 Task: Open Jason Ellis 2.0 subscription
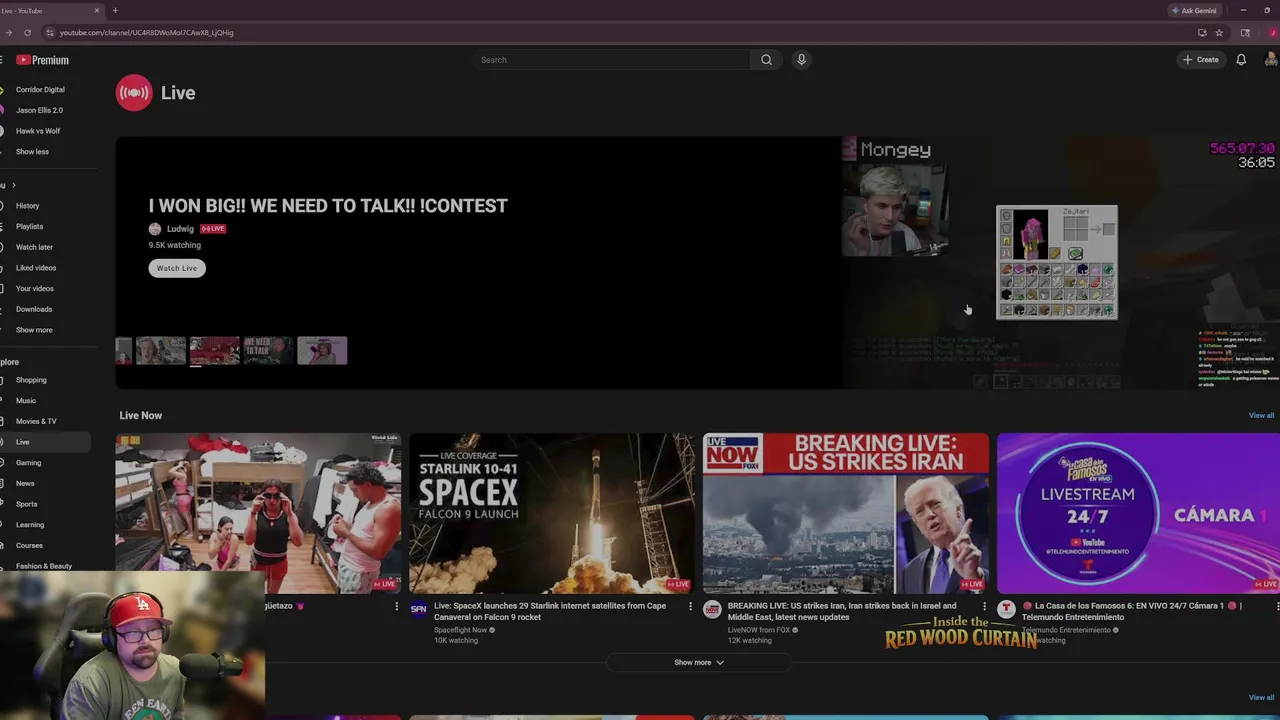pyautogui.click(x=39, y=110)
